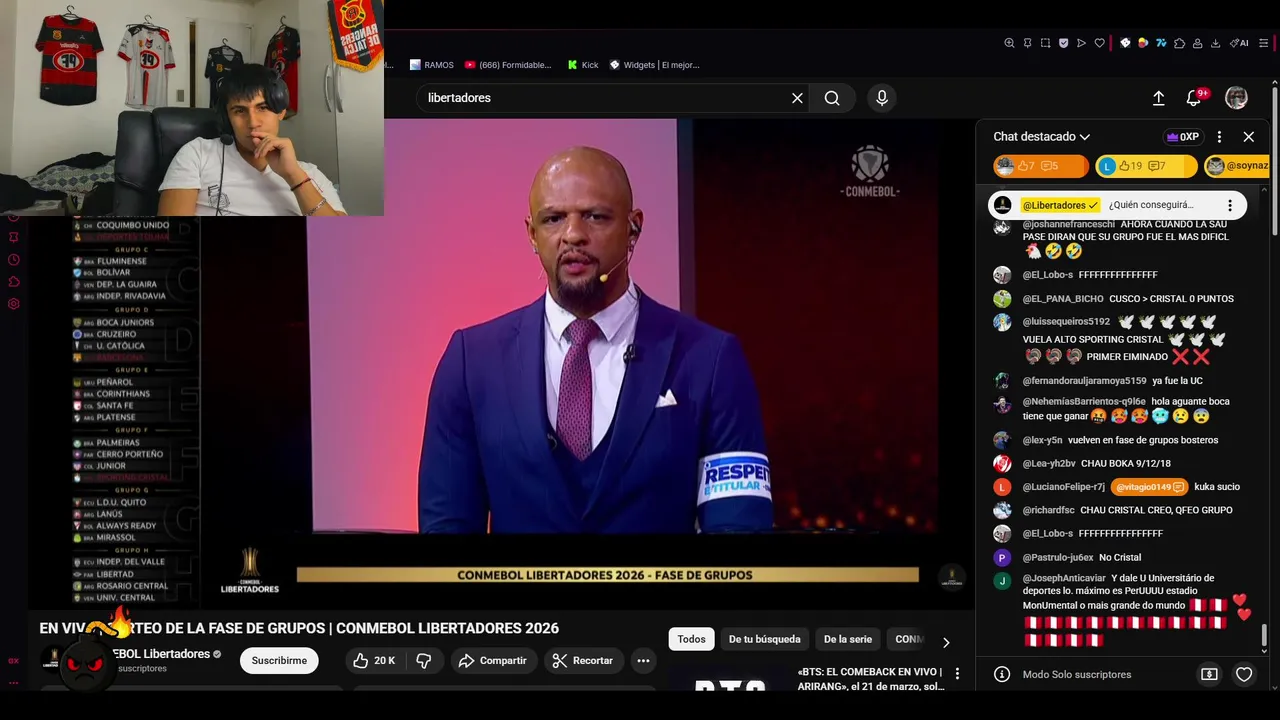Click the BTS comeback recommended video title
The width and height of the screenshot is (1280, 720).
(x=870, y=679)
